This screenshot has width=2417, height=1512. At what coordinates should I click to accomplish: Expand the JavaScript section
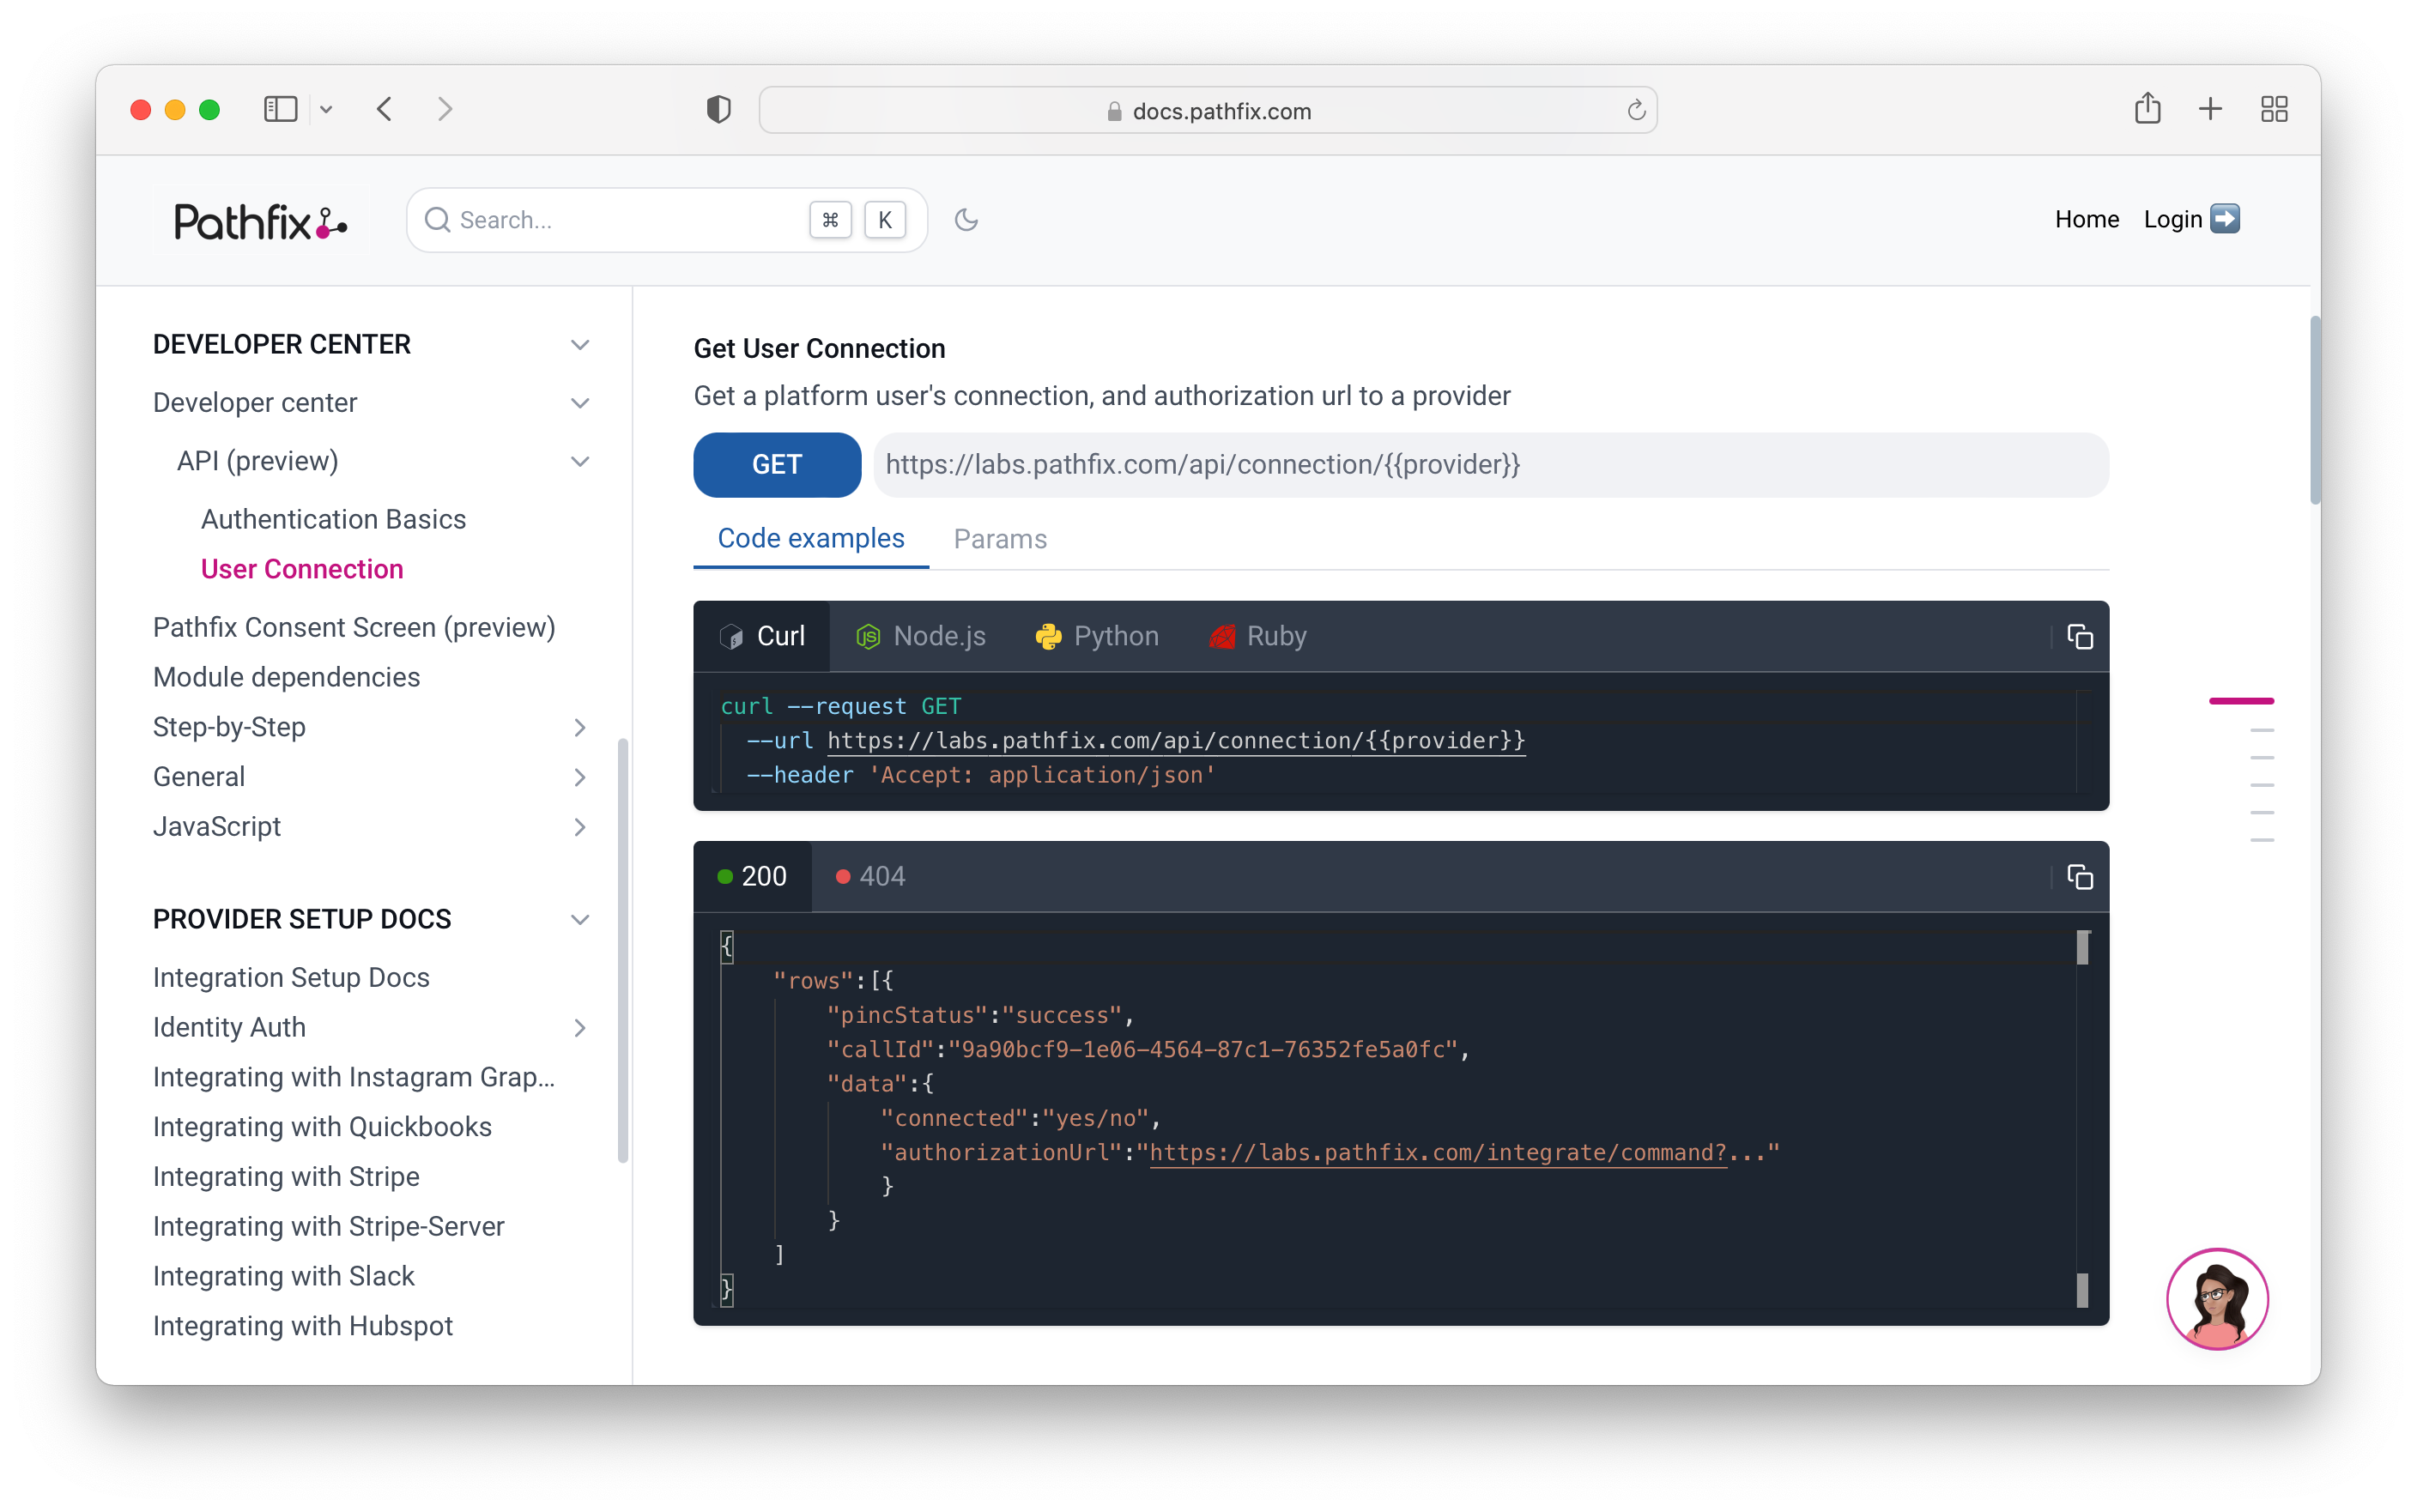580,827
